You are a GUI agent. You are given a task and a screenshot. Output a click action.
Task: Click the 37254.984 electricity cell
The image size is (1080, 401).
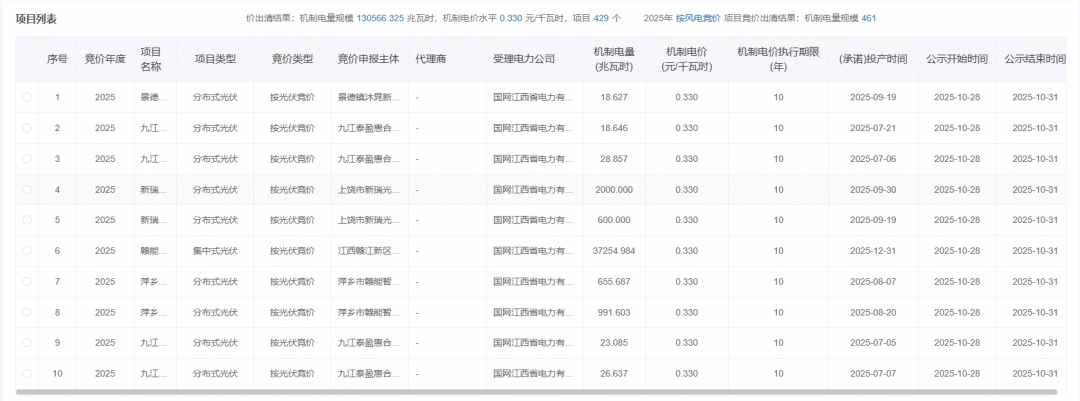614,251
